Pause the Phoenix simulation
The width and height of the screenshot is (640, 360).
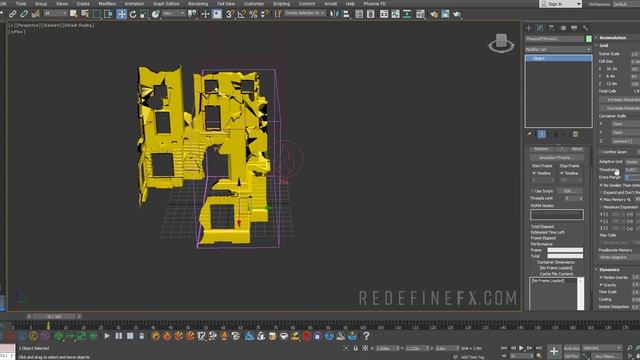coord(118,336)
